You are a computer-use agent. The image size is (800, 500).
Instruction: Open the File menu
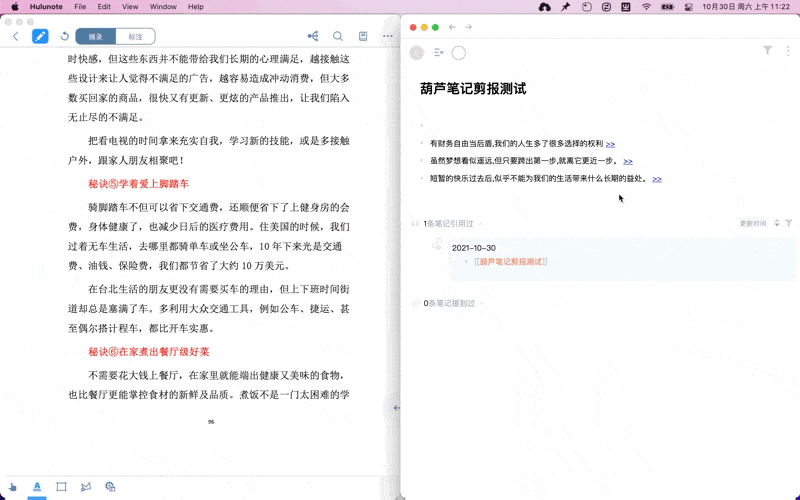tap(80, 7)
